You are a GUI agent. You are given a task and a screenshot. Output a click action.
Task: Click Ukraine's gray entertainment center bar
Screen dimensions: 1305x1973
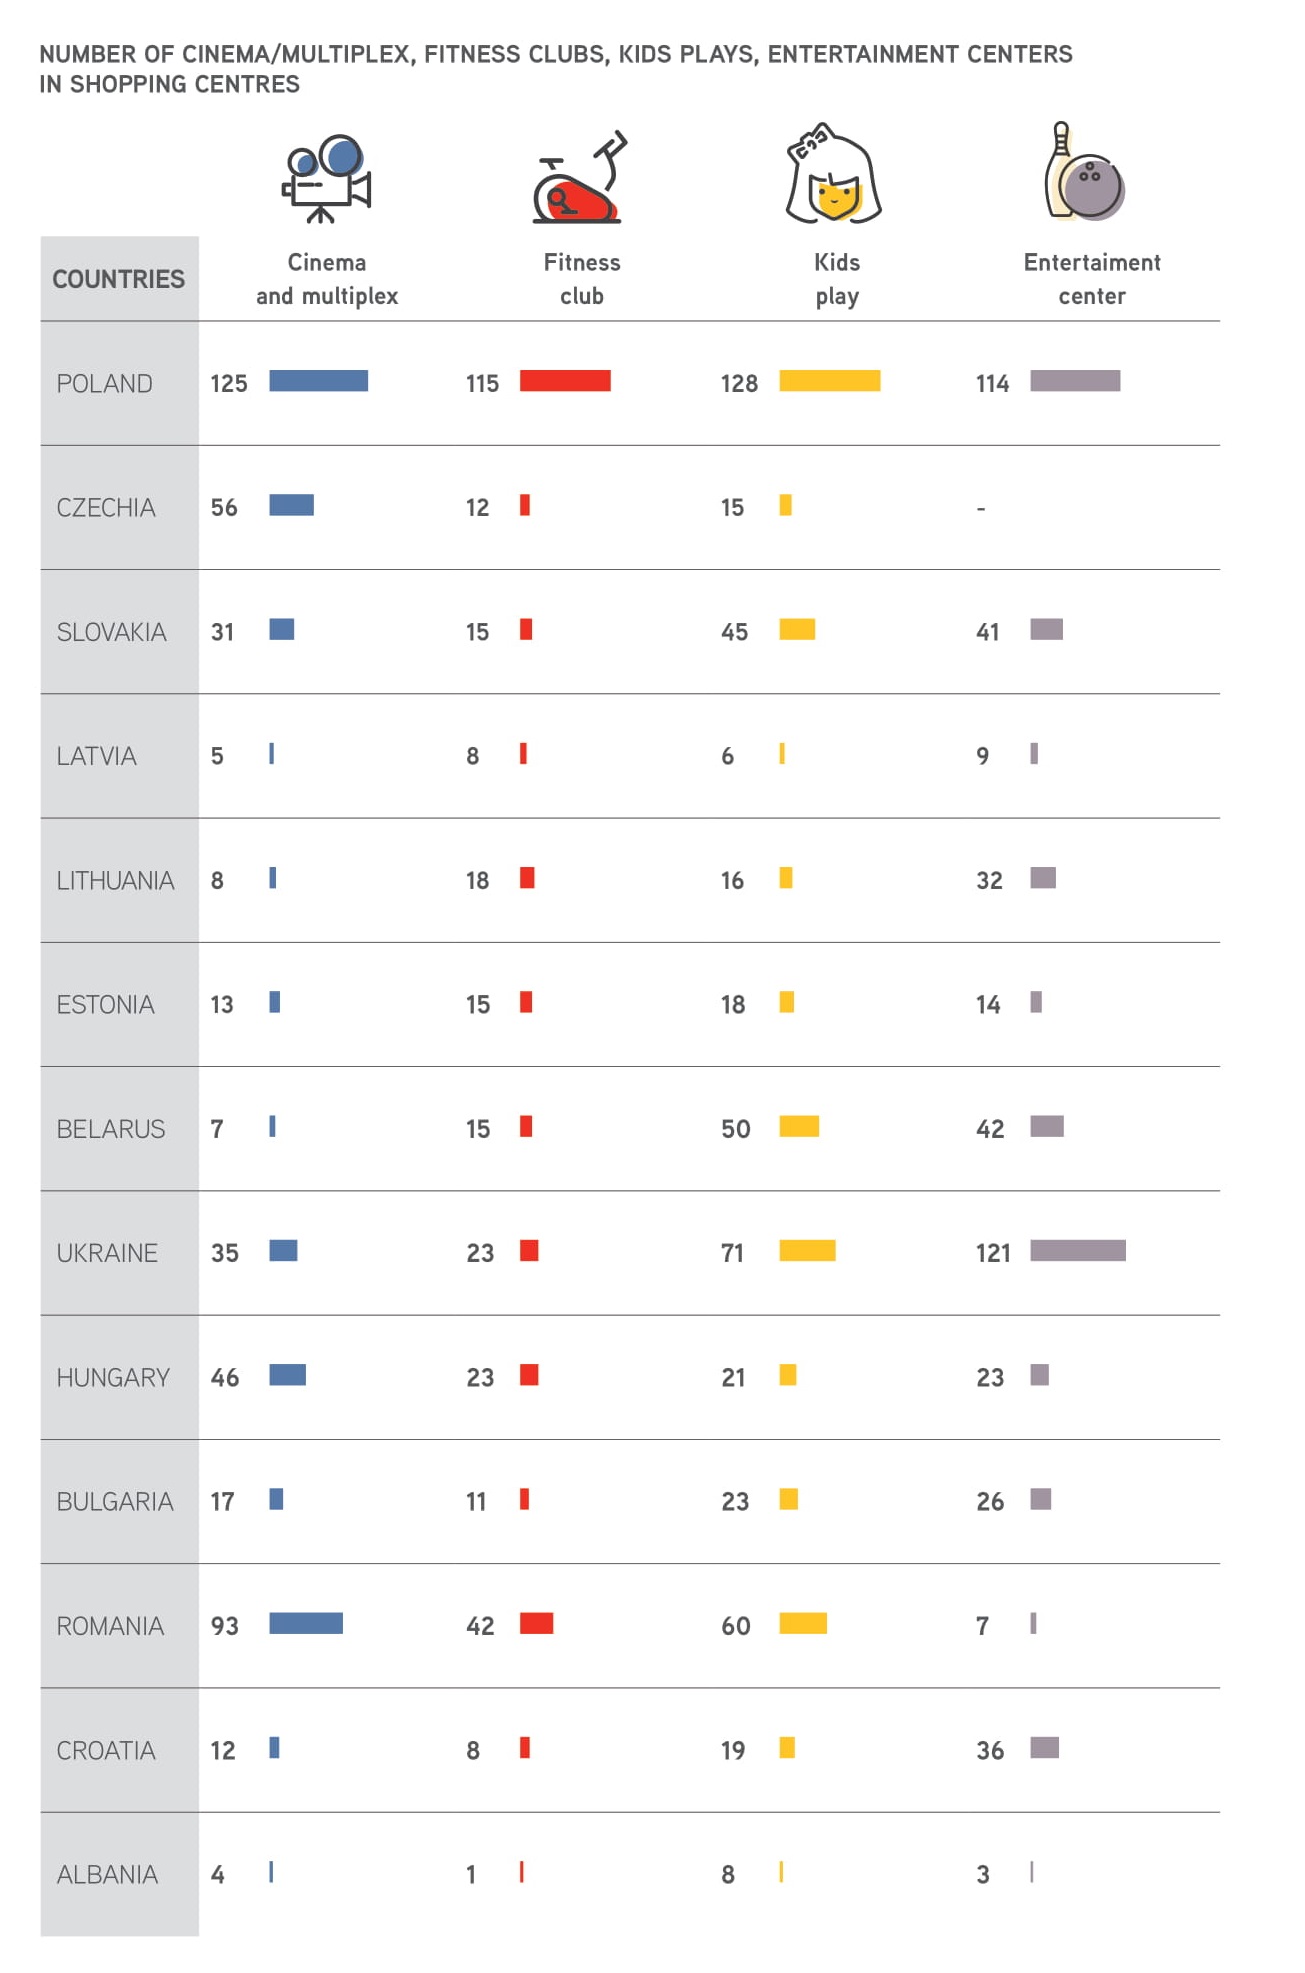(1078, 1251)
